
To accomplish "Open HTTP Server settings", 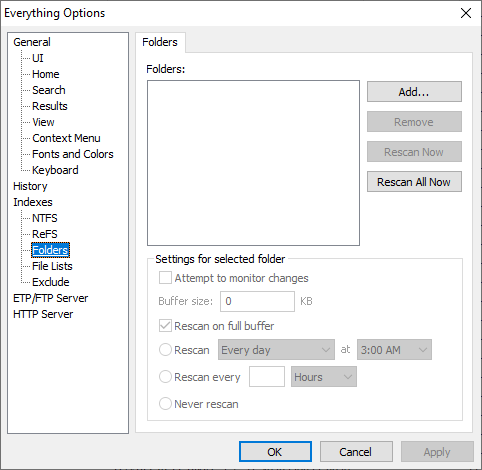I will (x=43, y=314).
